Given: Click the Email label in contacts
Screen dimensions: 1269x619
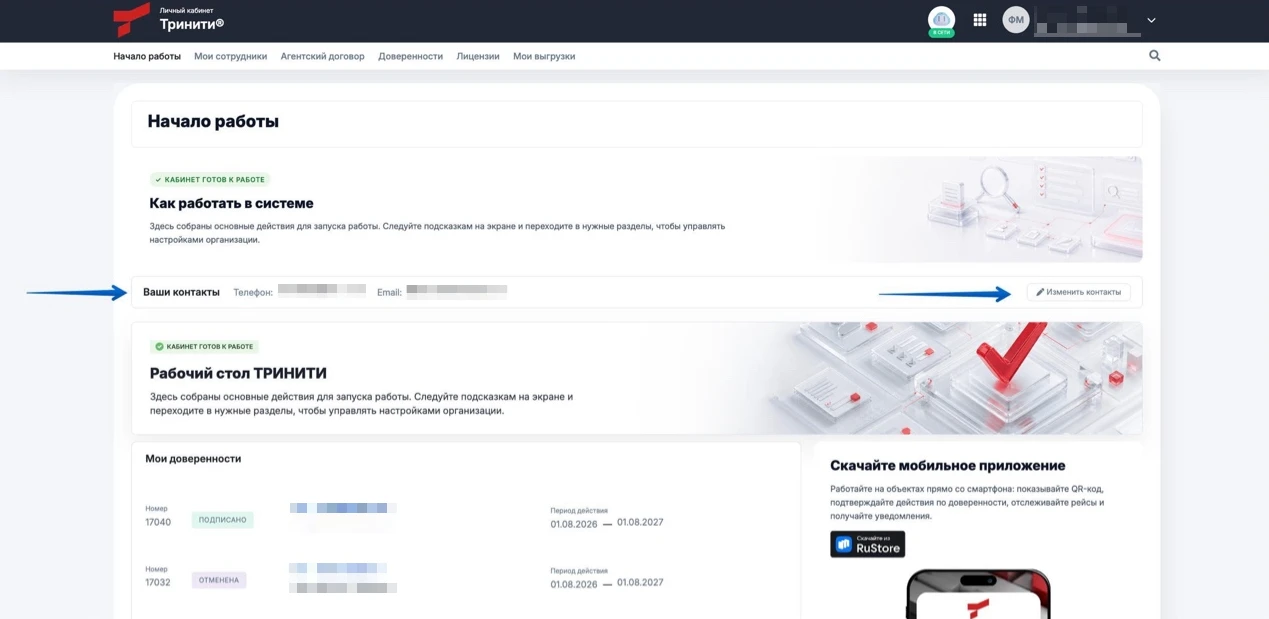Looking at the screenshot, I should pyautogui.click(x=389, y=292).
